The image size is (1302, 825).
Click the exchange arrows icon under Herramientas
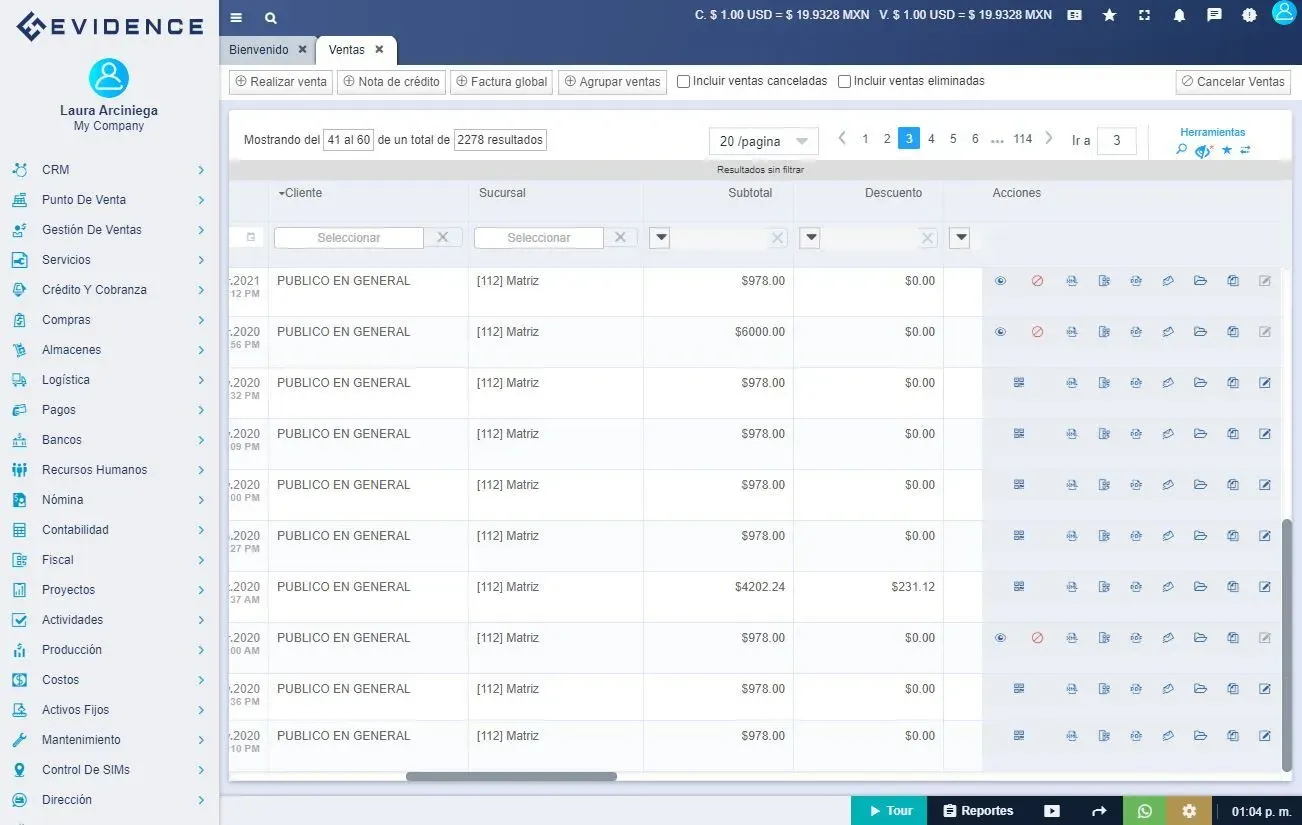coord(1246,150)
